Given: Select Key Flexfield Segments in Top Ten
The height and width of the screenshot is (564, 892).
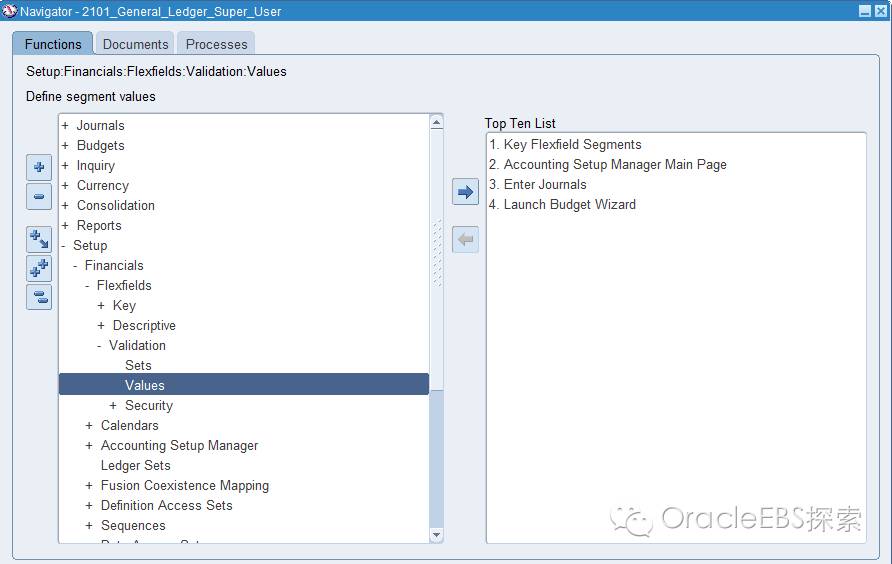Looking at the screenshot, I should pyautogui.click(x=565, y=145).
